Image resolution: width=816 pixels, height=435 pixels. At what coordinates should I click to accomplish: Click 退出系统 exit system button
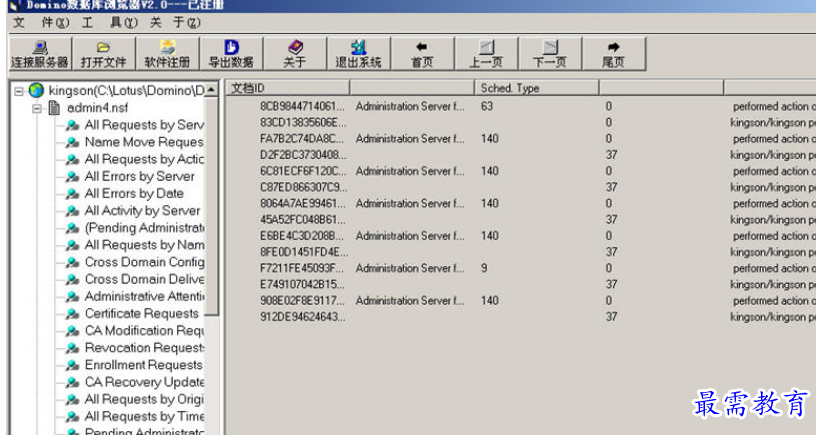click(358, 54)
